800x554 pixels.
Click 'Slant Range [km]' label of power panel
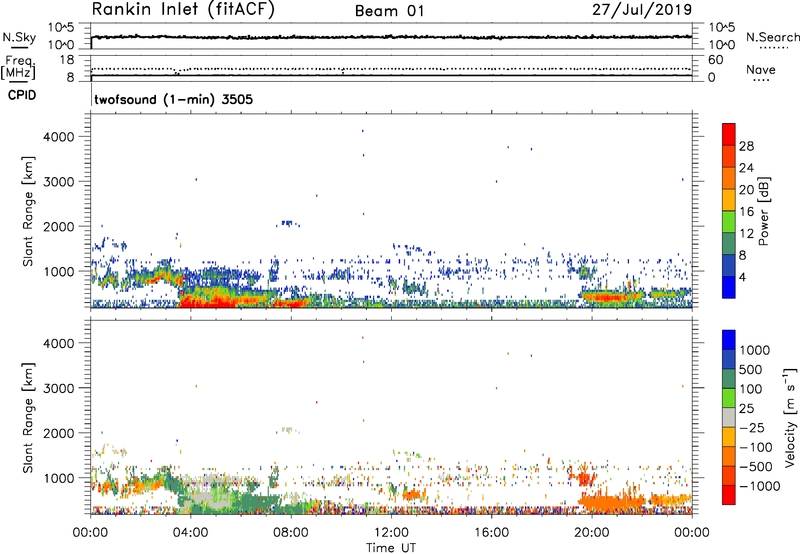click(x=28, y=212)
